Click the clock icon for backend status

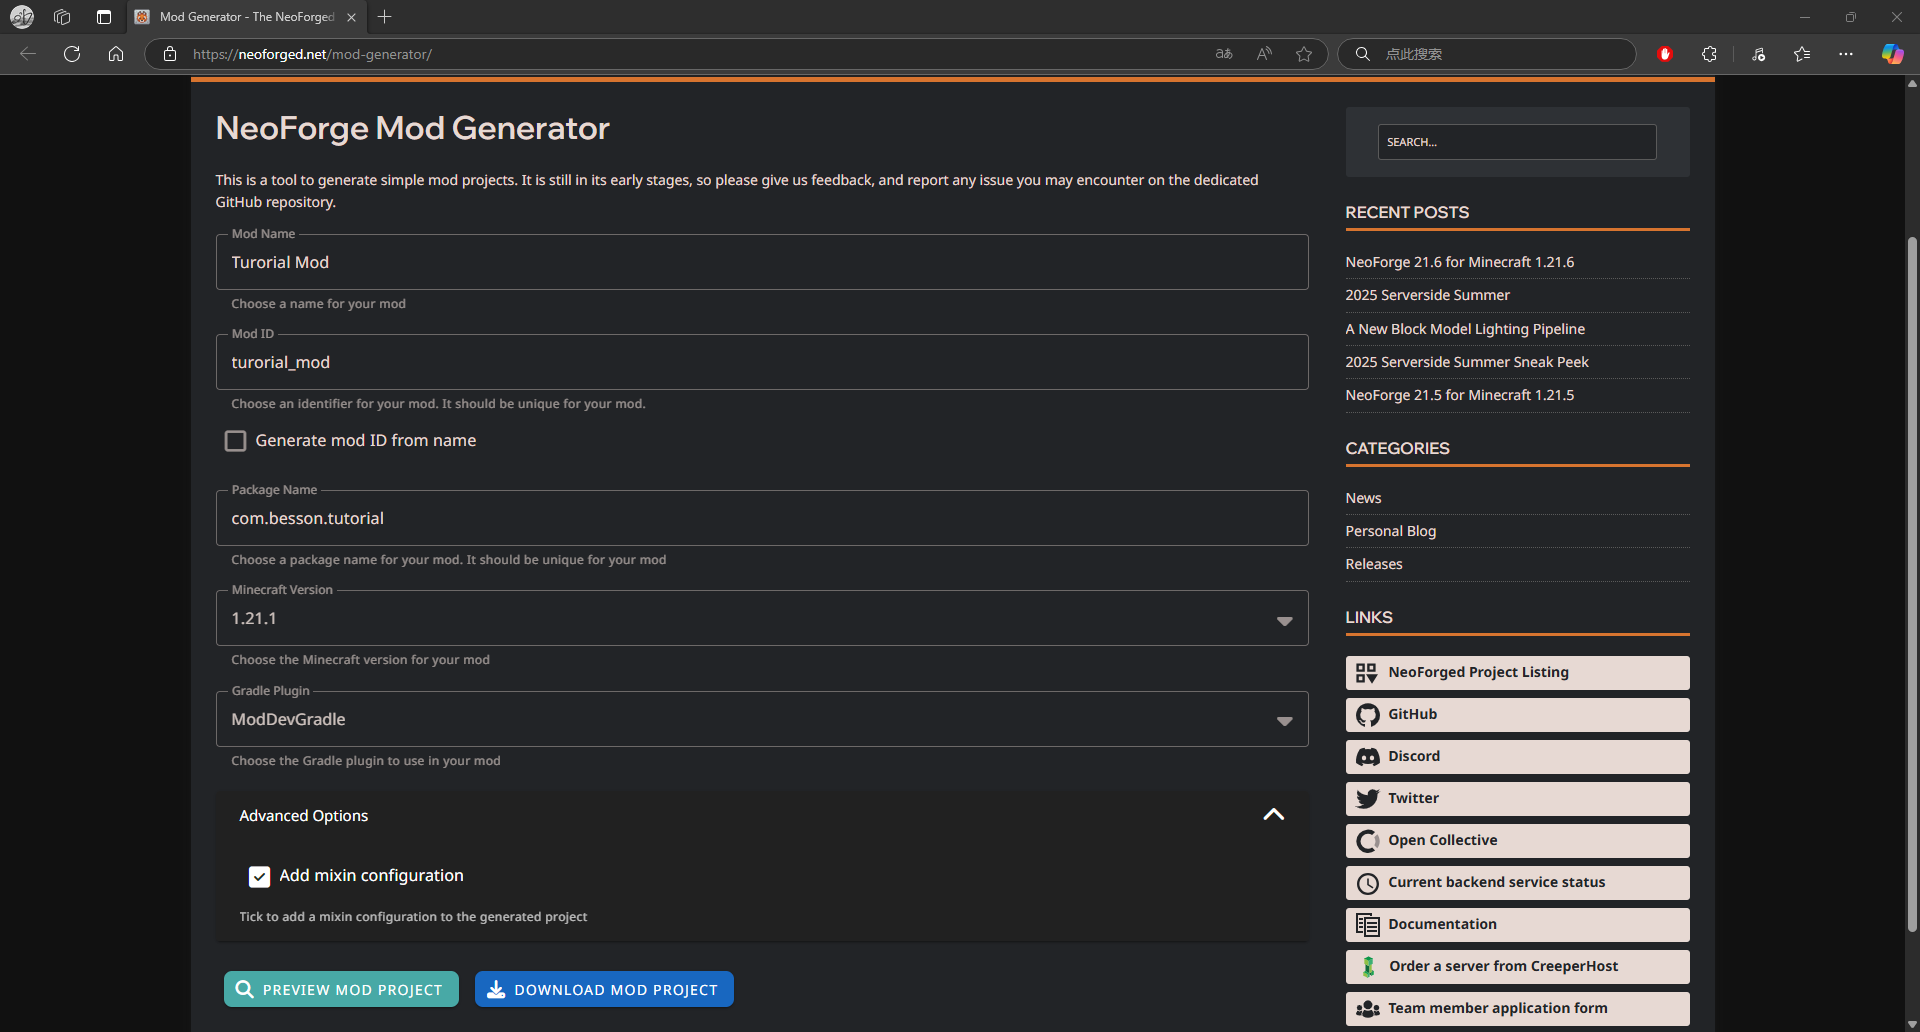[1367, 883]
